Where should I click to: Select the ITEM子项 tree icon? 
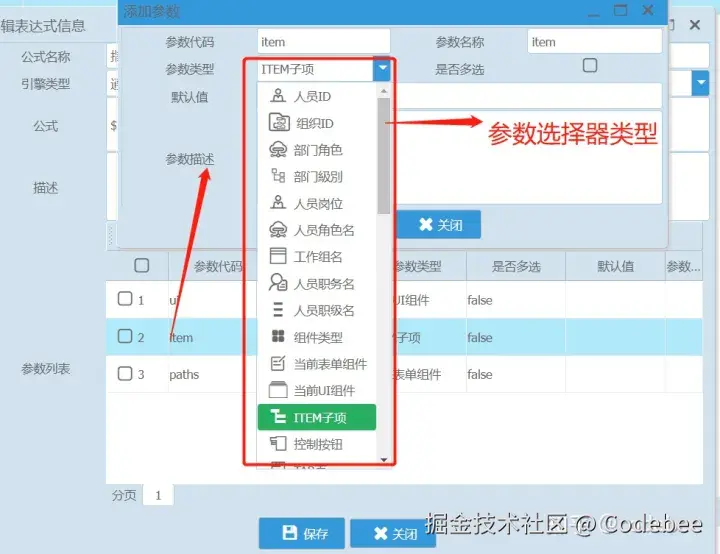[x=278, y=417]
